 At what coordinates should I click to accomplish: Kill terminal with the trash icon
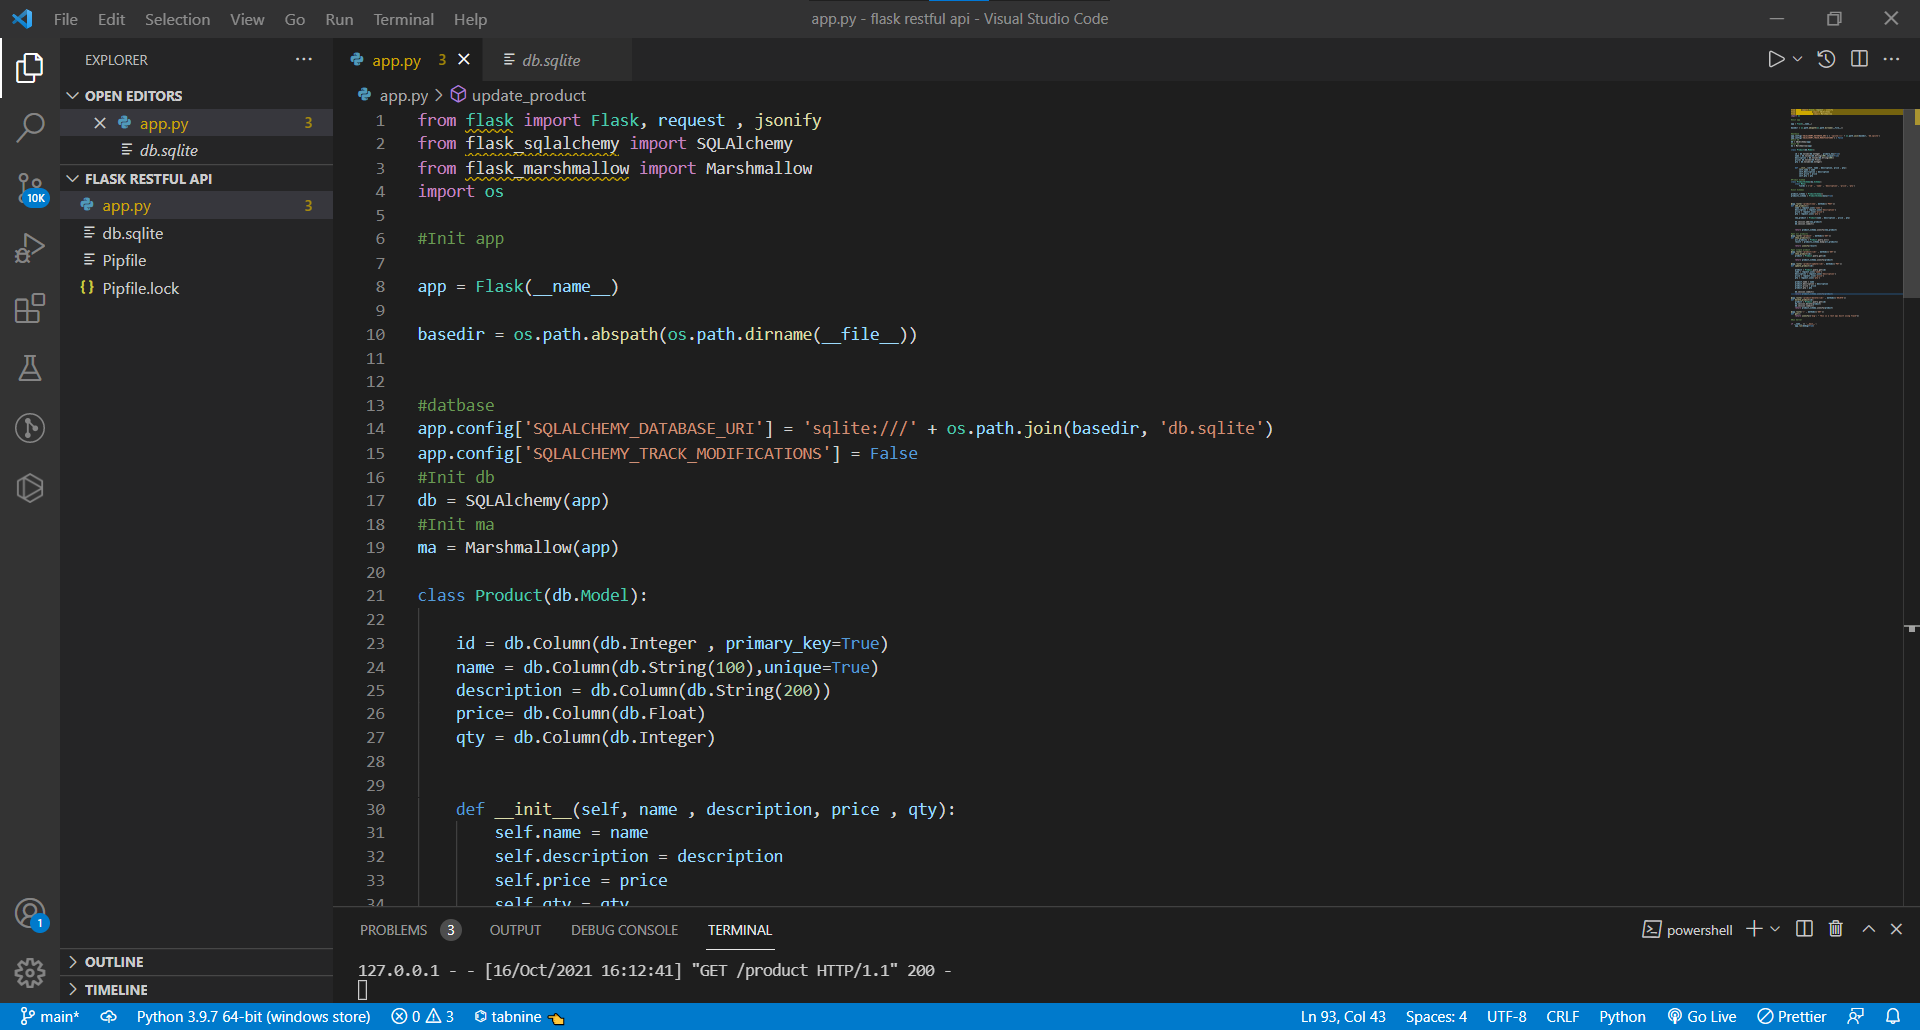[1836, 929]
